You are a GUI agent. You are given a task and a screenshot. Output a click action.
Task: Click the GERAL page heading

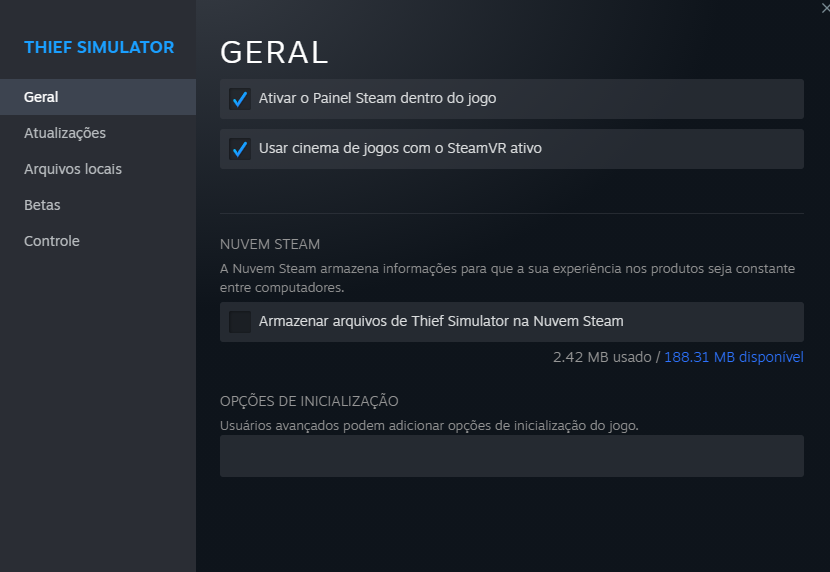[x=274, y=52]
